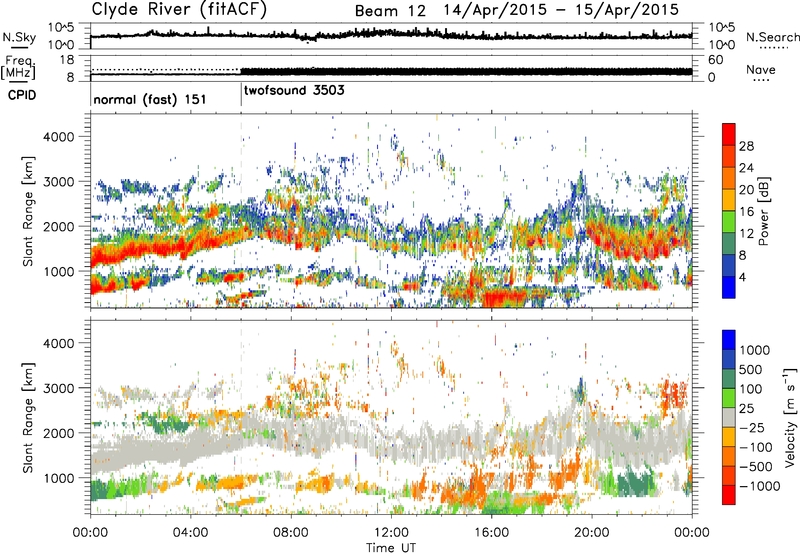The width and height of the screenshot is (800, 554).
Task: Click the dotted line sample under Nave
Action: (761, 80)
